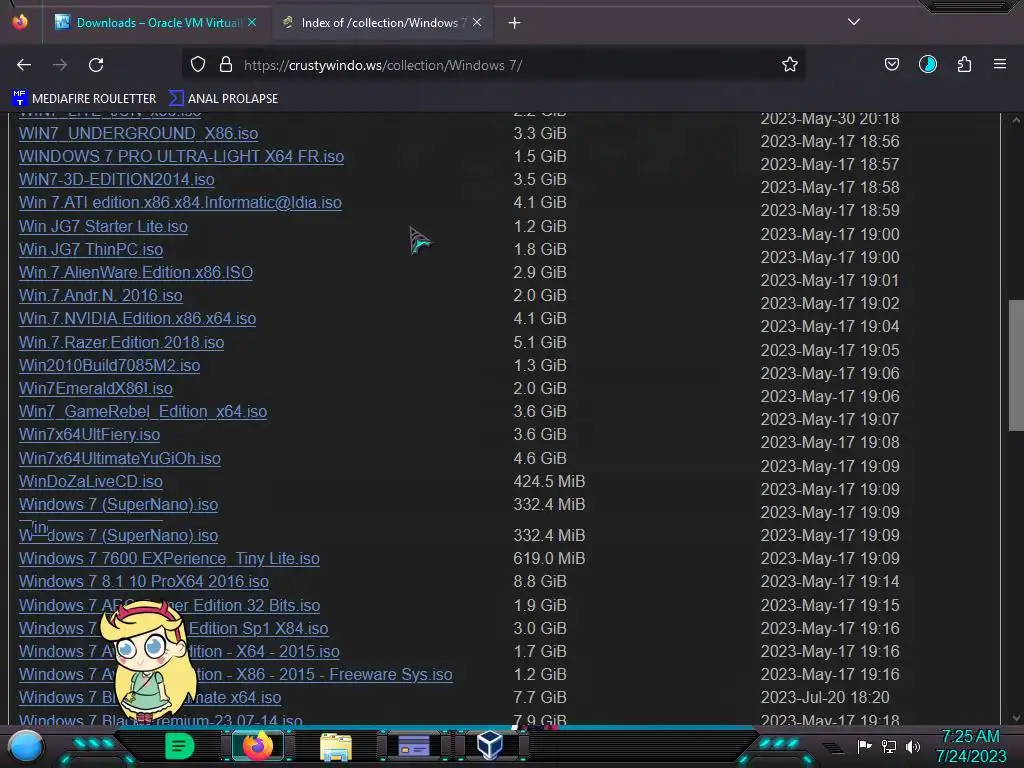List all tabs dropdown arrow
Viewport: 1024px width, 768px height.
[x=854, y=22]
